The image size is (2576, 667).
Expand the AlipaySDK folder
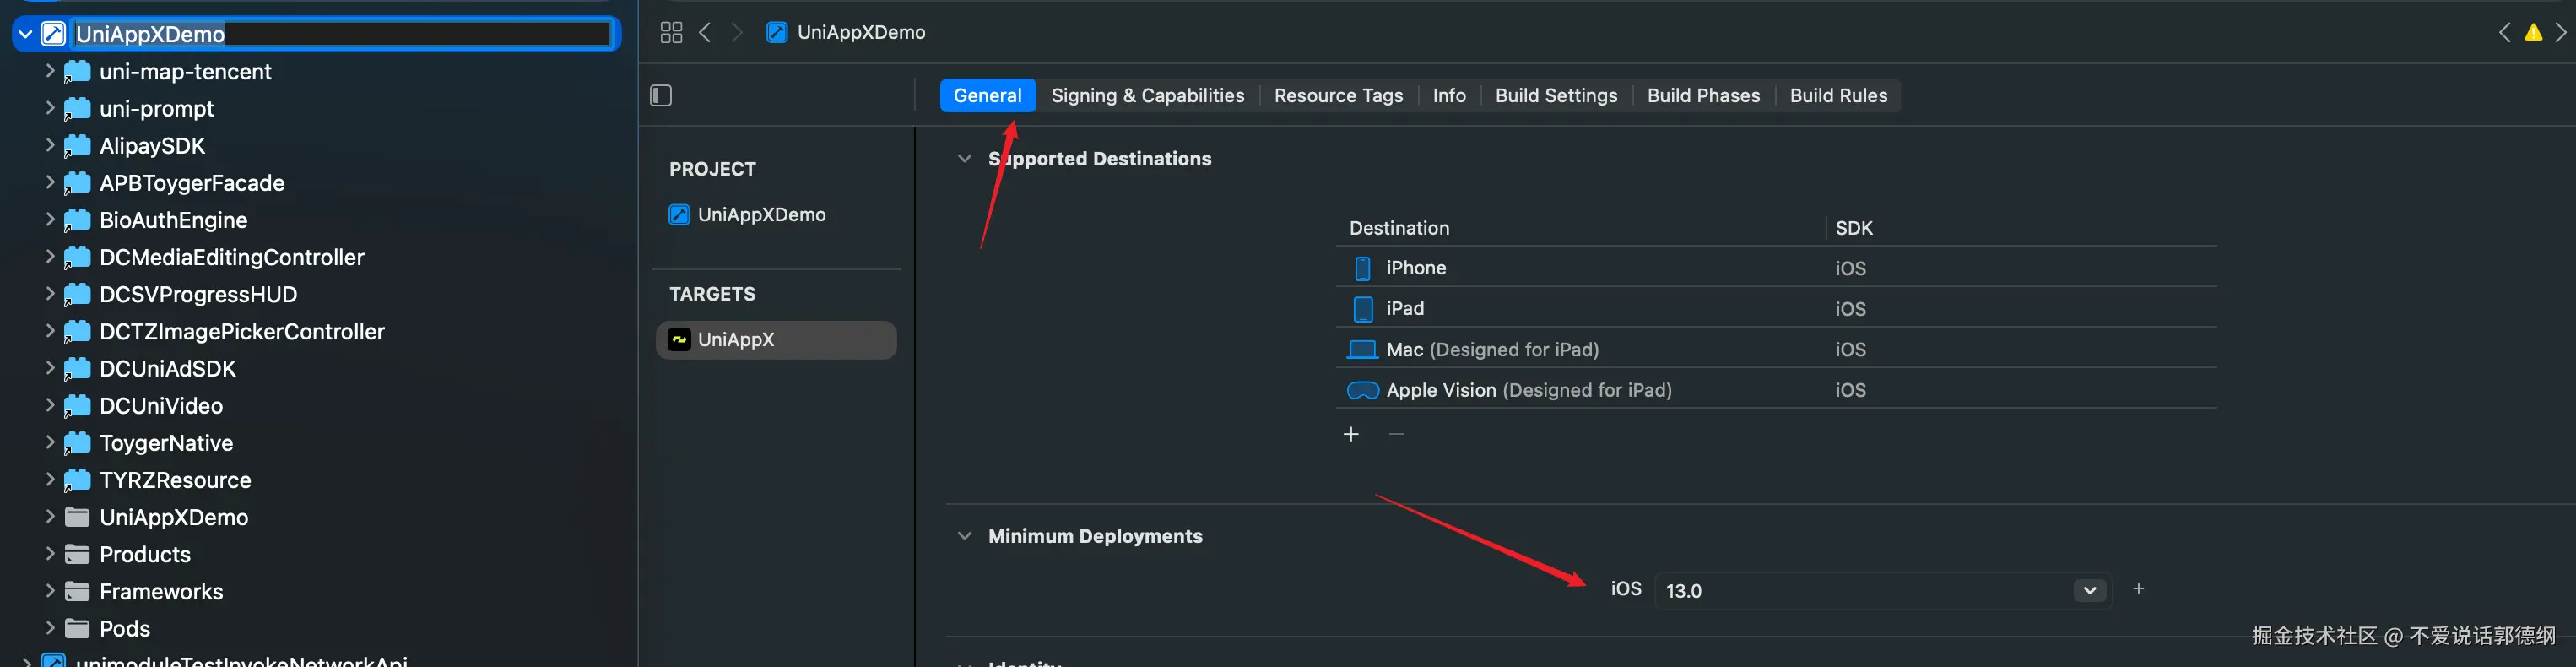tap(50, 146)
